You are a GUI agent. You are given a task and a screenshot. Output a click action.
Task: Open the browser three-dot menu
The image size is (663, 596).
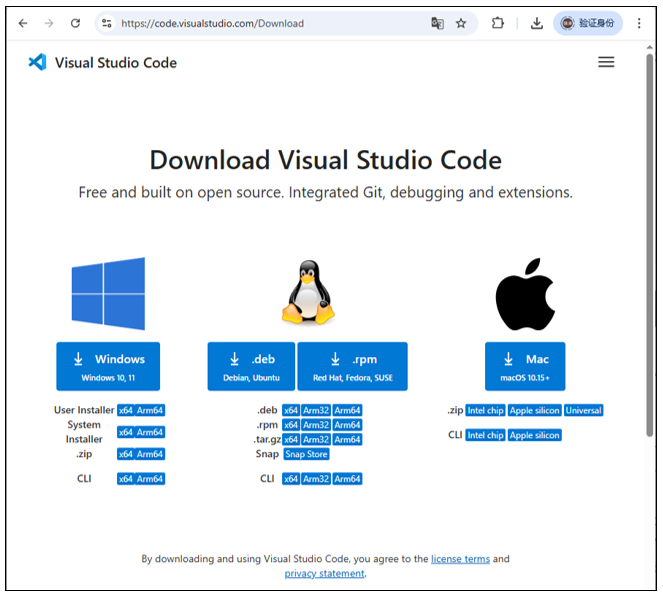tap(639, 23)
